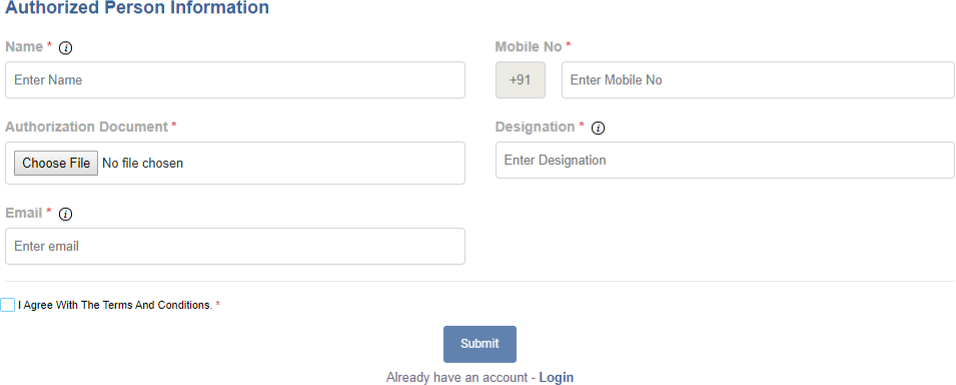Click the info icon beside Name label
Image resolution: width=956 pixels, height=385 pixels.
tap(65, 48)
